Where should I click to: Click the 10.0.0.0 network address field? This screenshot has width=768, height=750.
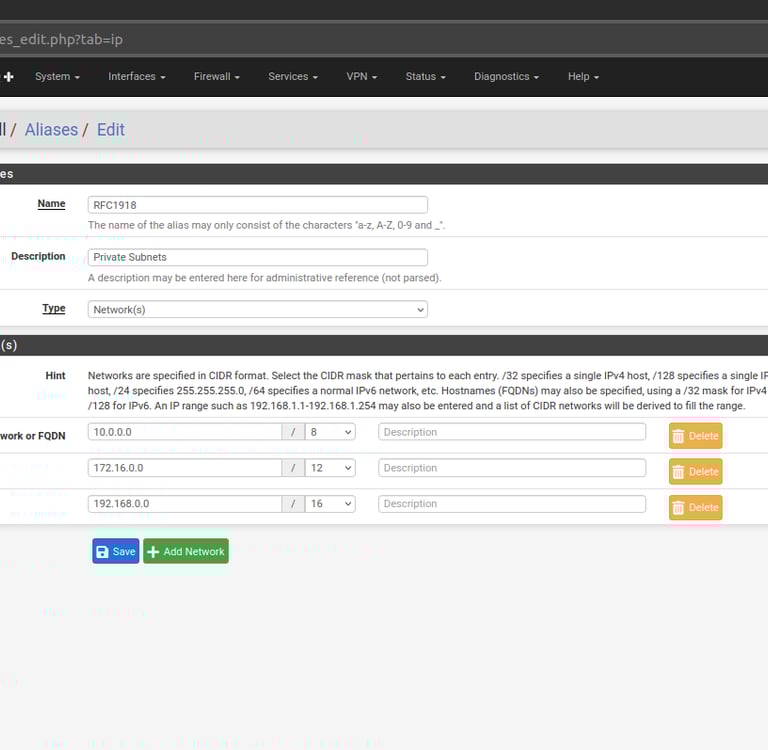(185, 432)
